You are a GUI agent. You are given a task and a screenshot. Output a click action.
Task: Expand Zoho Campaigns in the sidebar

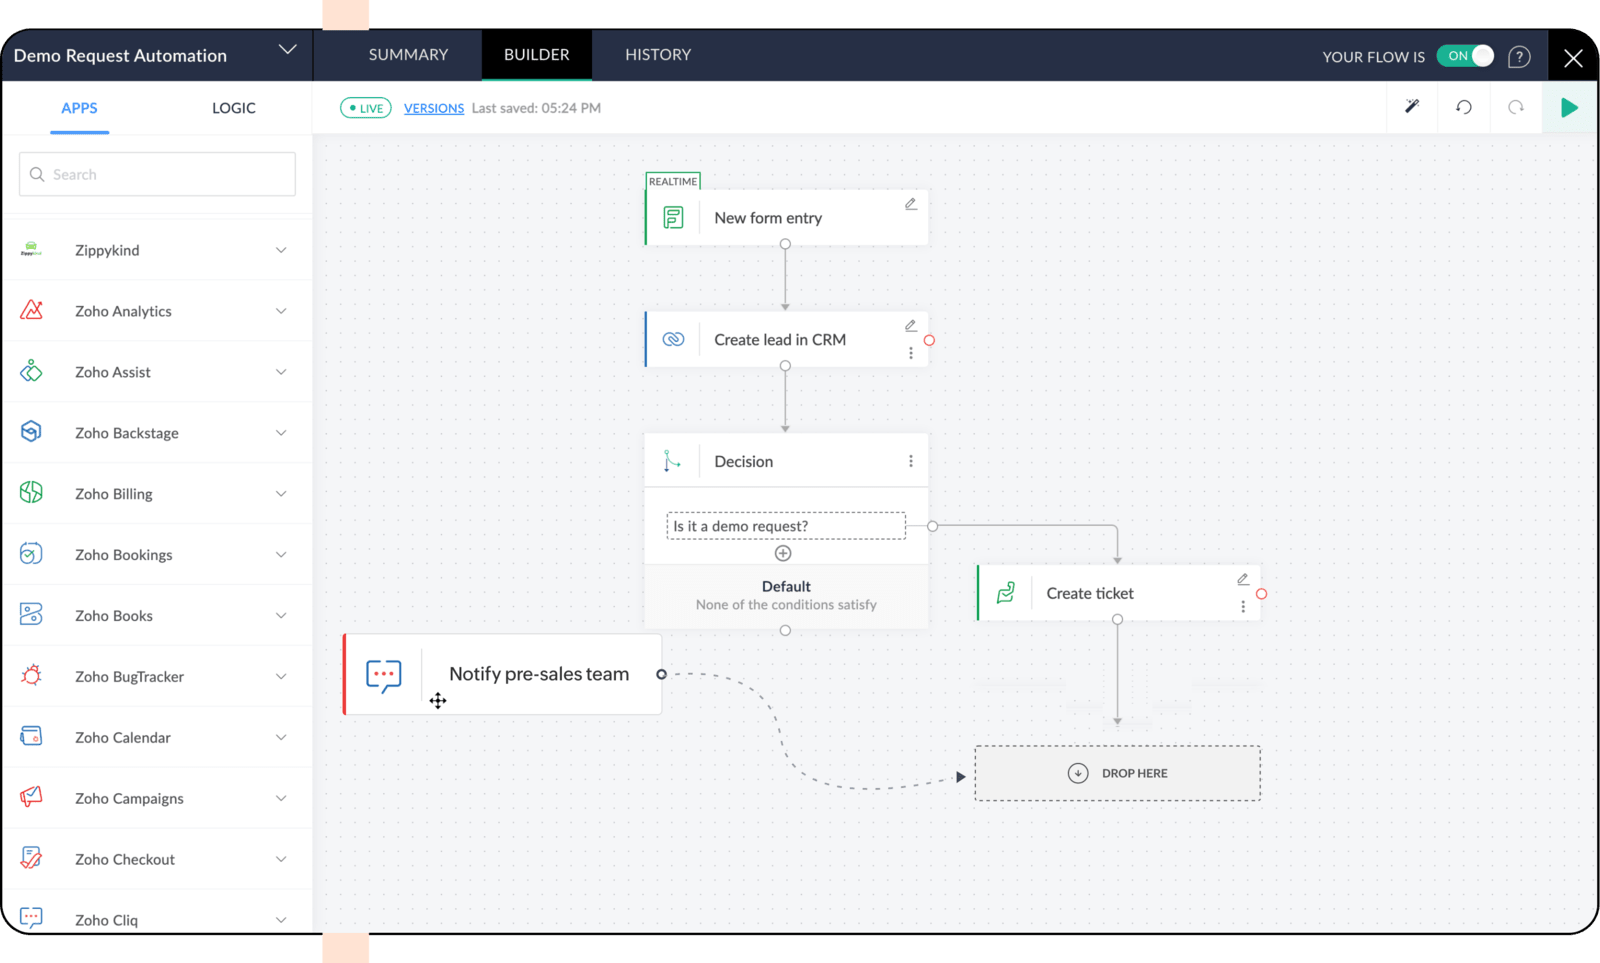[281, 798]
